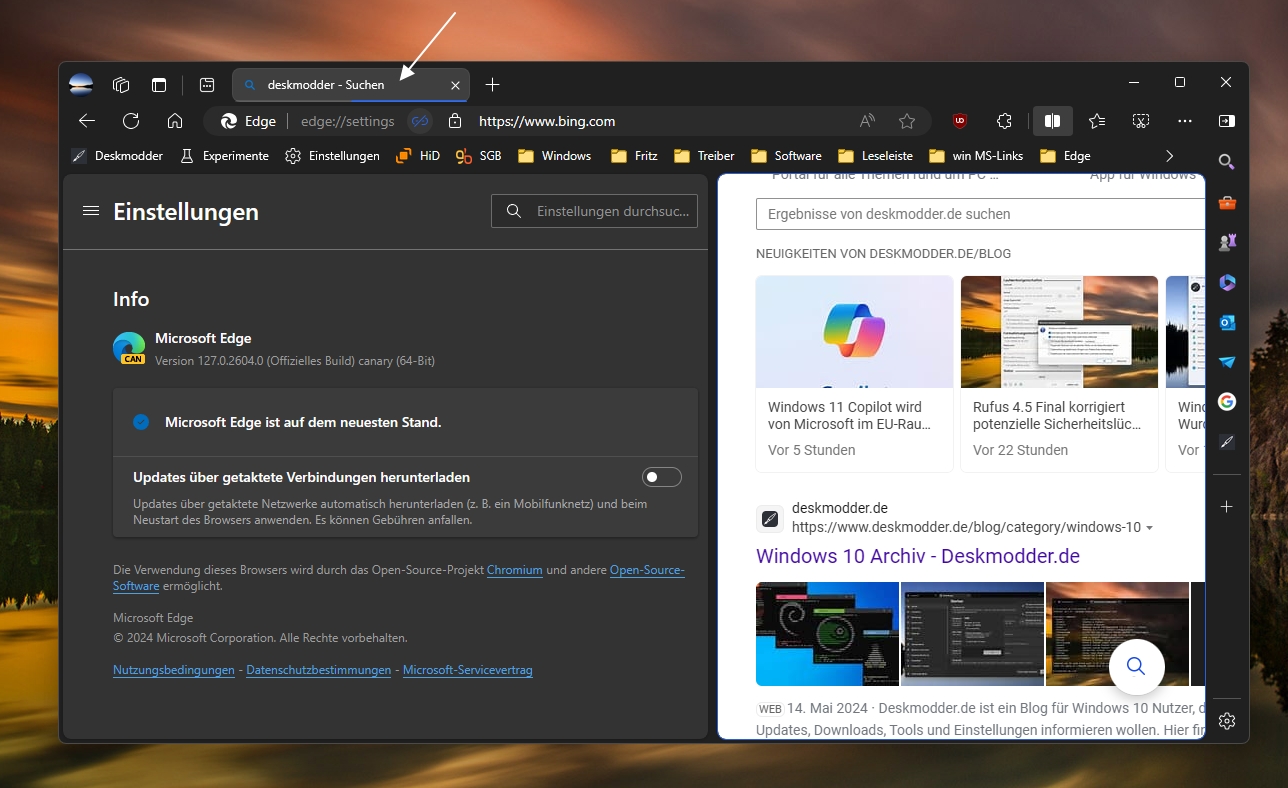The width and height of the screenshot is (1288, 788).
Task: Open the Settings and more menu
Action: click(x=1185, y=121)
